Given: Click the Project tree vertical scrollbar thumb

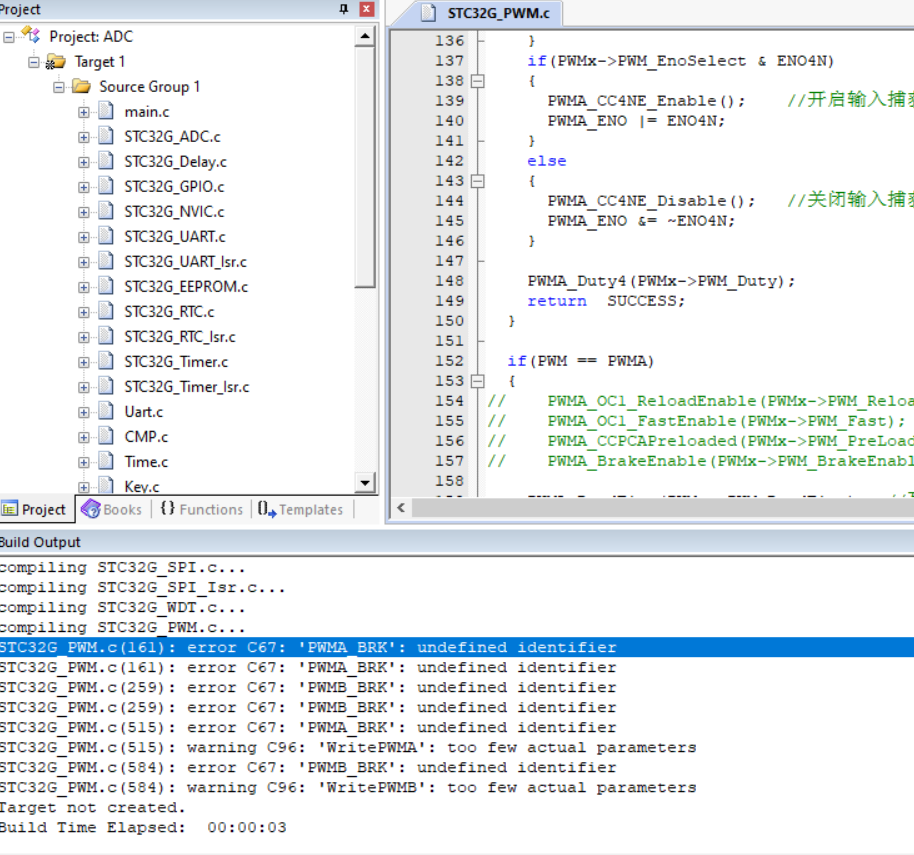Looking at the screenshot, I should [x=365, y=167].
